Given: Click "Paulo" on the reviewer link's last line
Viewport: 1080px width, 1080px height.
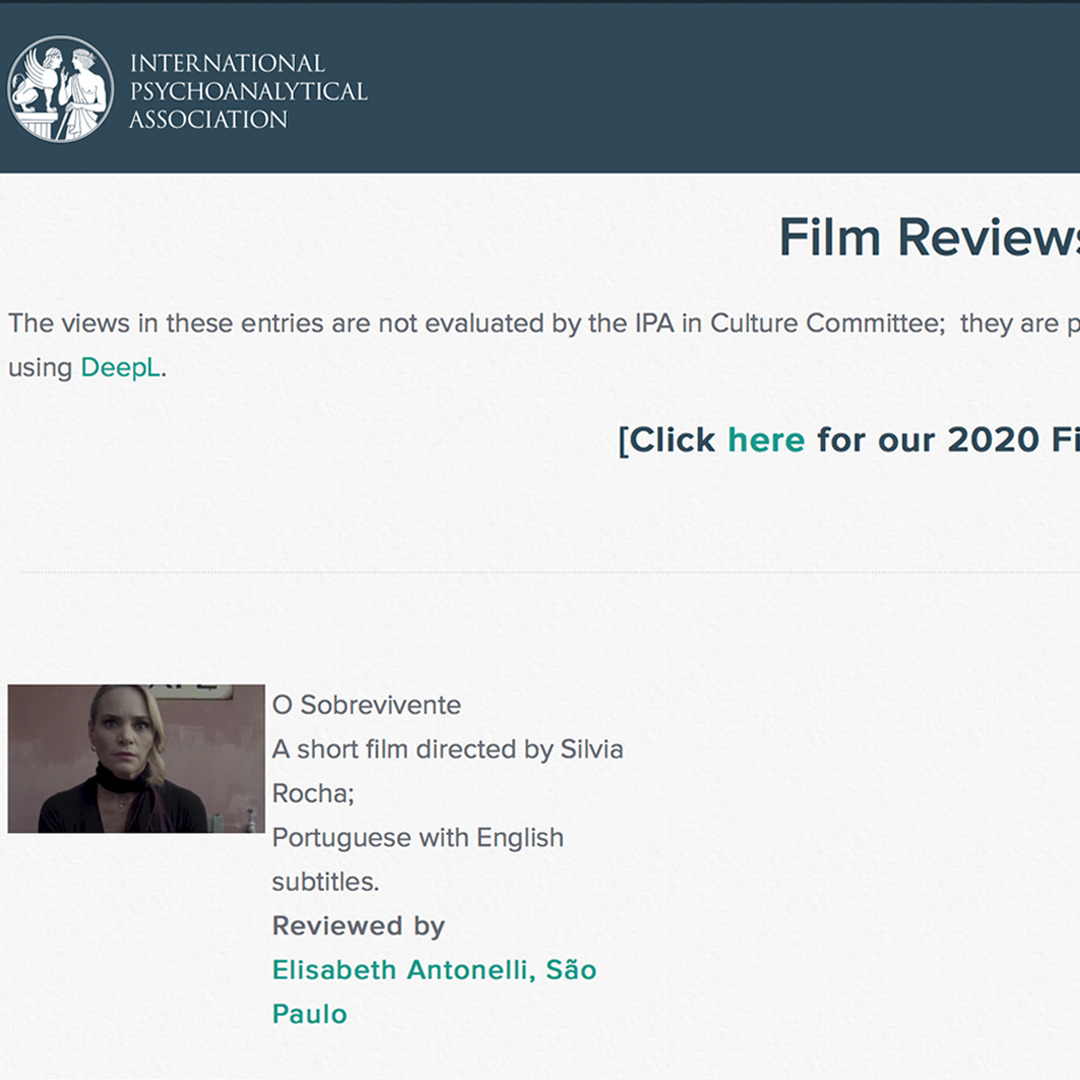Looking at the screenshot, I should [x=309, y=1014].
